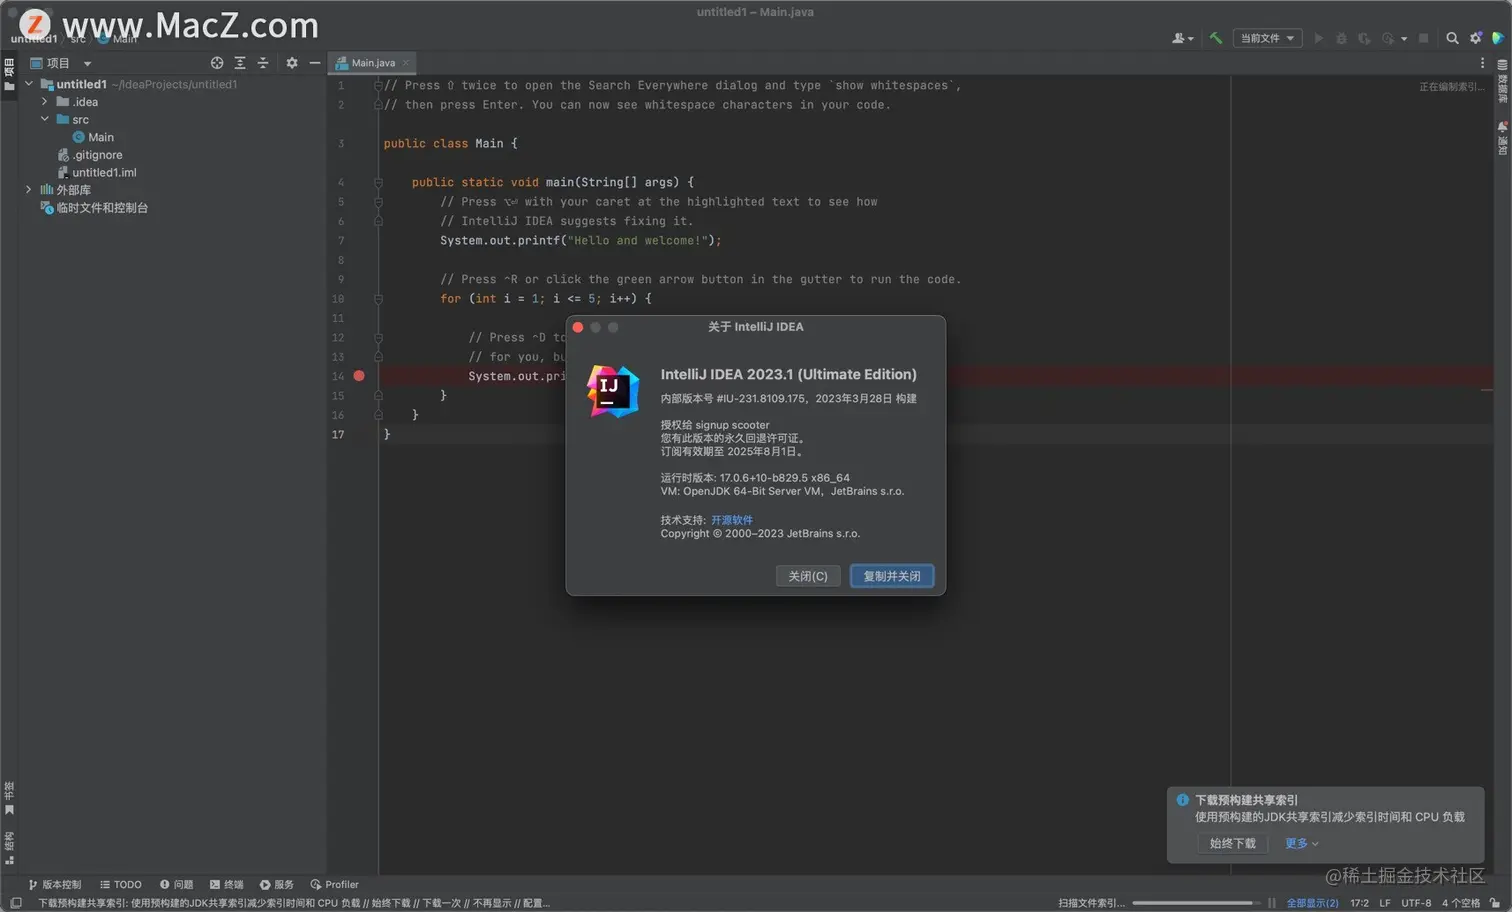Viewport: 1512px width, 912px height.
Task: Click the 复制并关闭 button
Action: click(892, 576)
